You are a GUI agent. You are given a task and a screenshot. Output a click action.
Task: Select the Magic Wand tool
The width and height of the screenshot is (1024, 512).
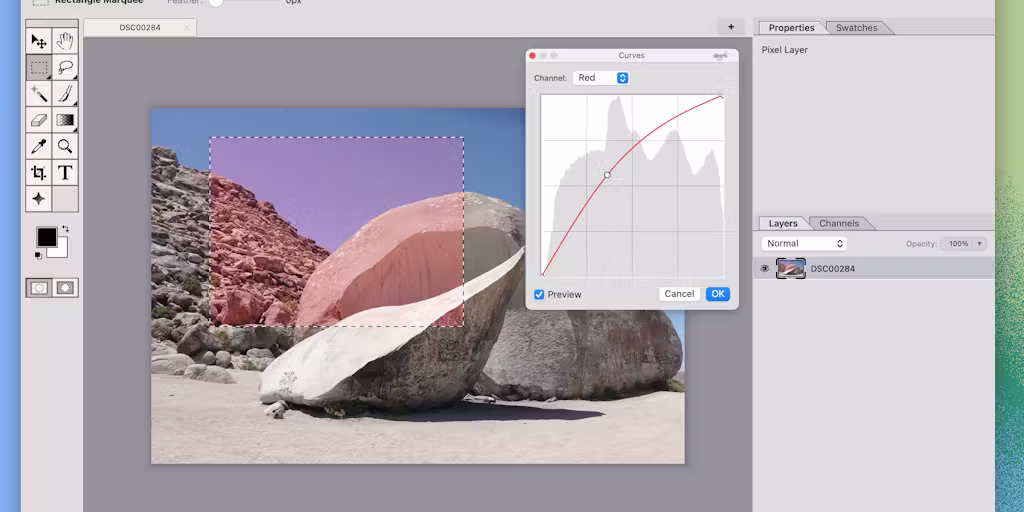(39, 94)
